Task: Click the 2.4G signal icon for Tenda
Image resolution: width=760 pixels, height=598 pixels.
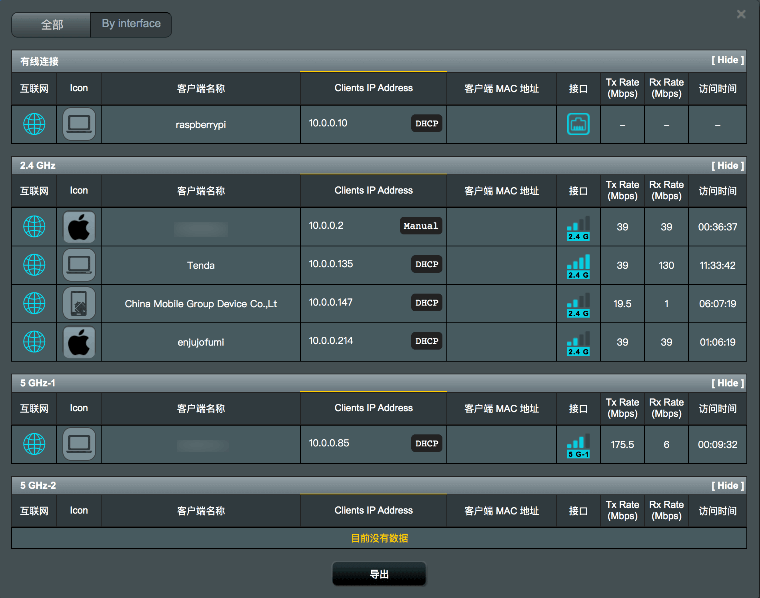Action: tap(578, 265)
